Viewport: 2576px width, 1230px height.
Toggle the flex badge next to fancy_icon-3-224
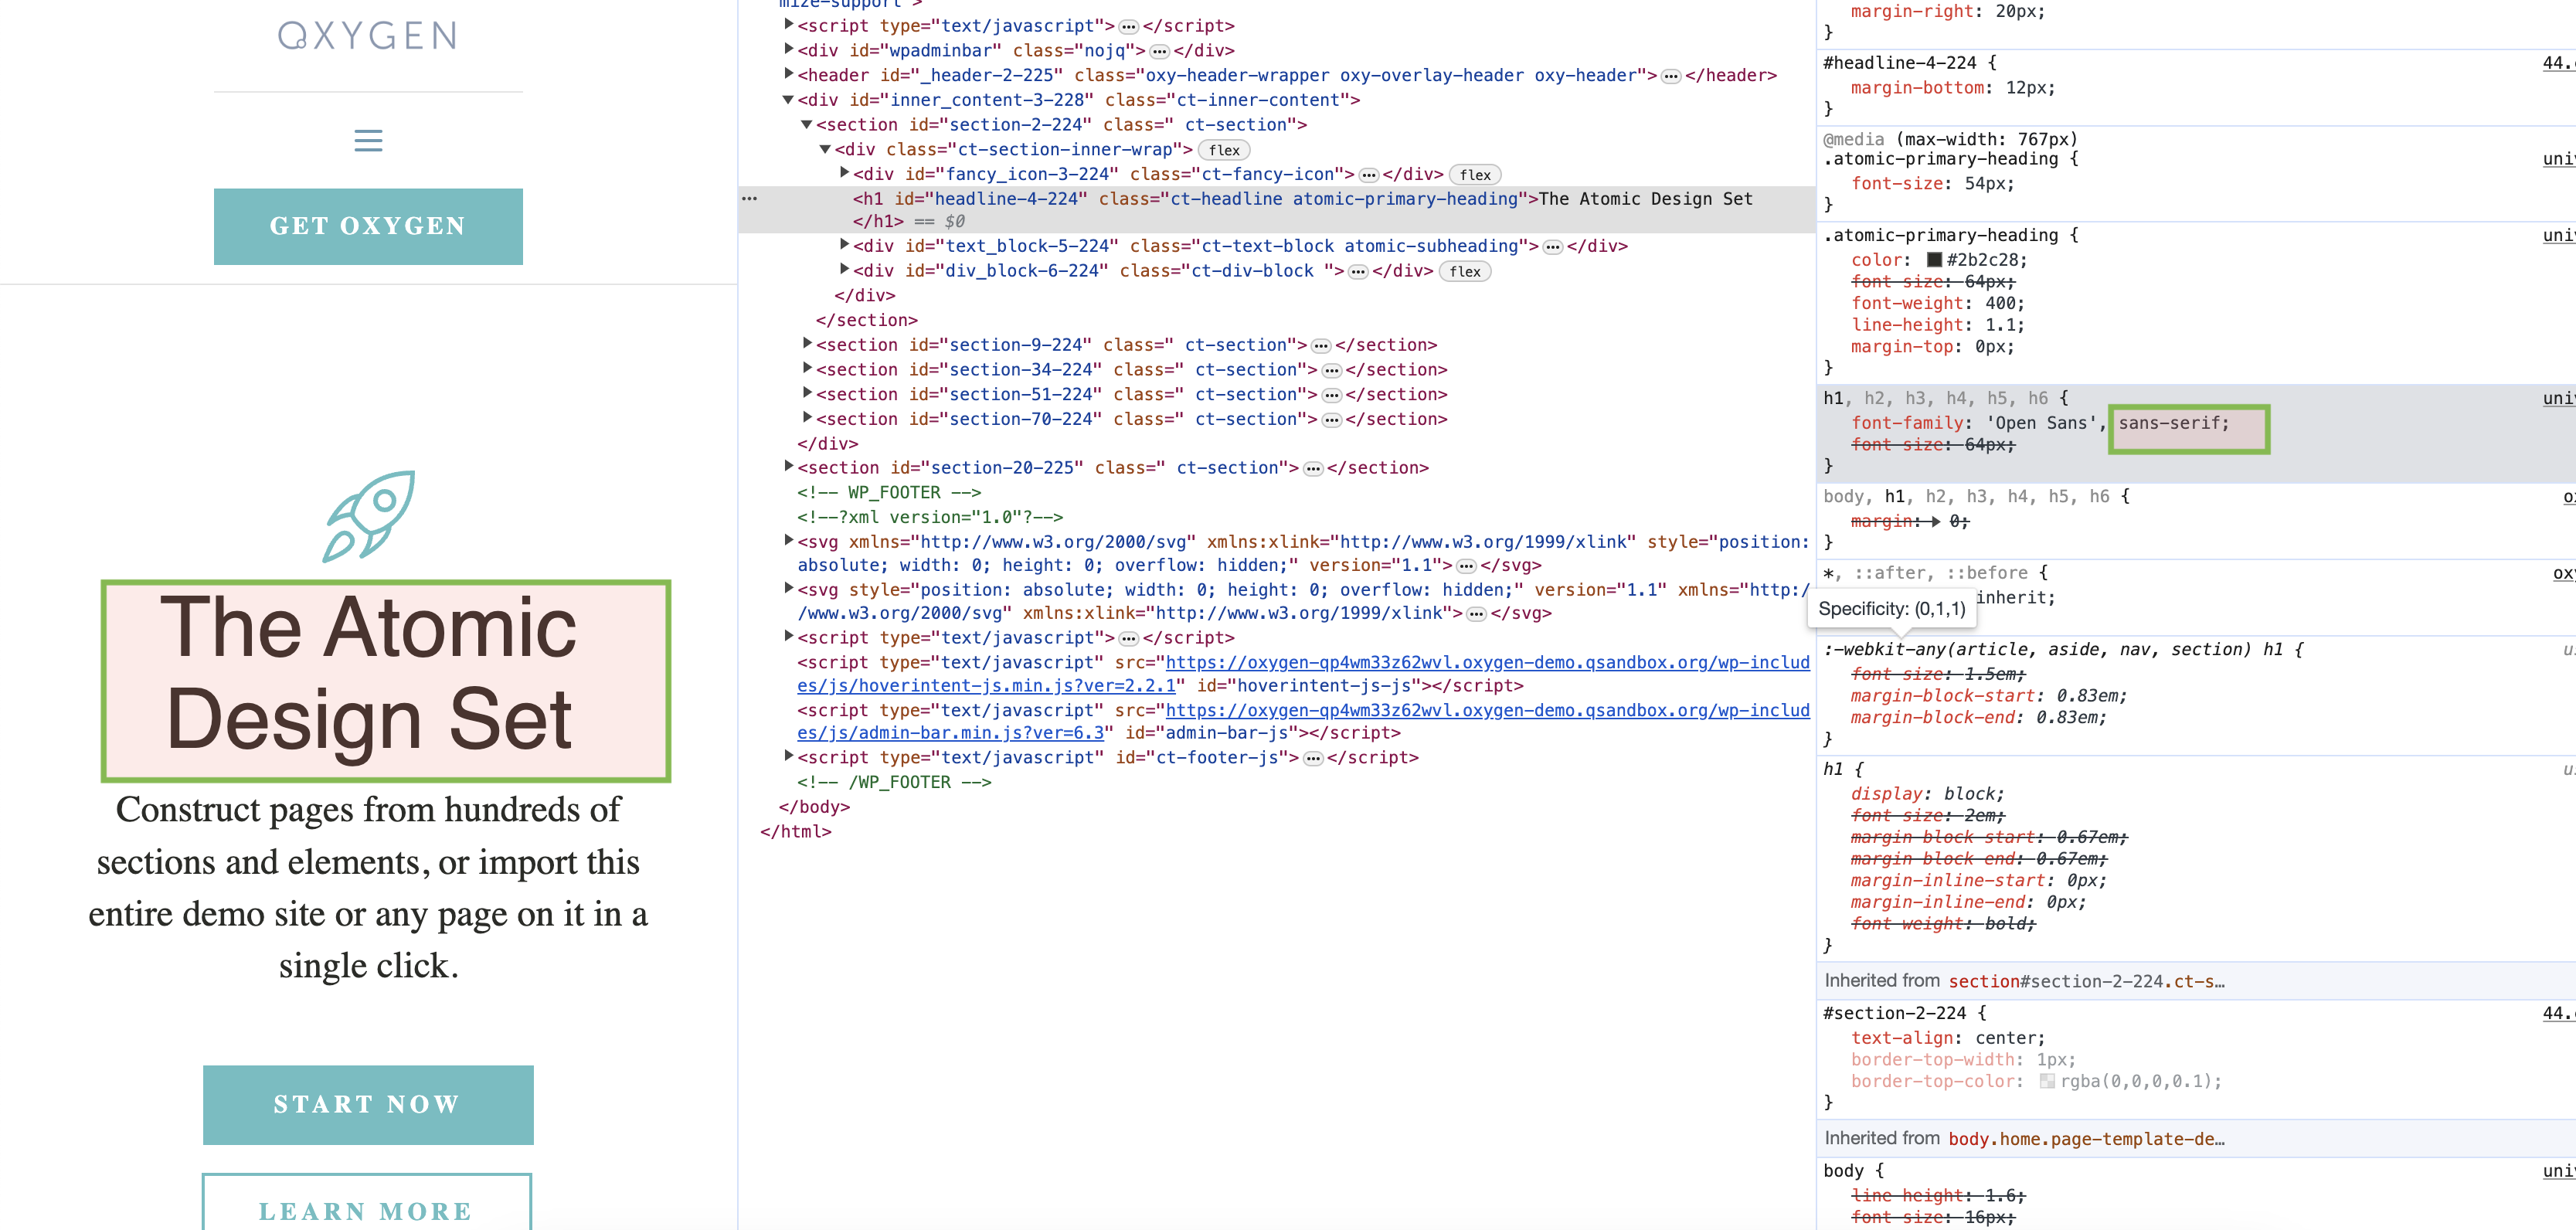click(1477, 174)
